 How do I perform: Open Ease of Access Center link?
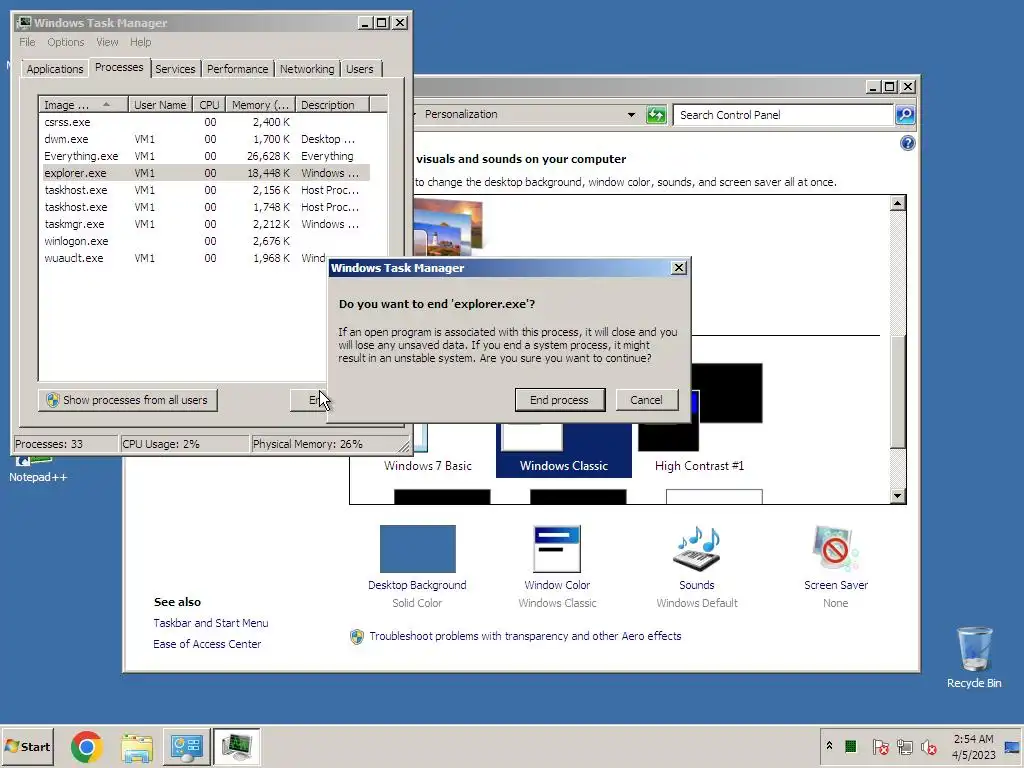point(207,644)
